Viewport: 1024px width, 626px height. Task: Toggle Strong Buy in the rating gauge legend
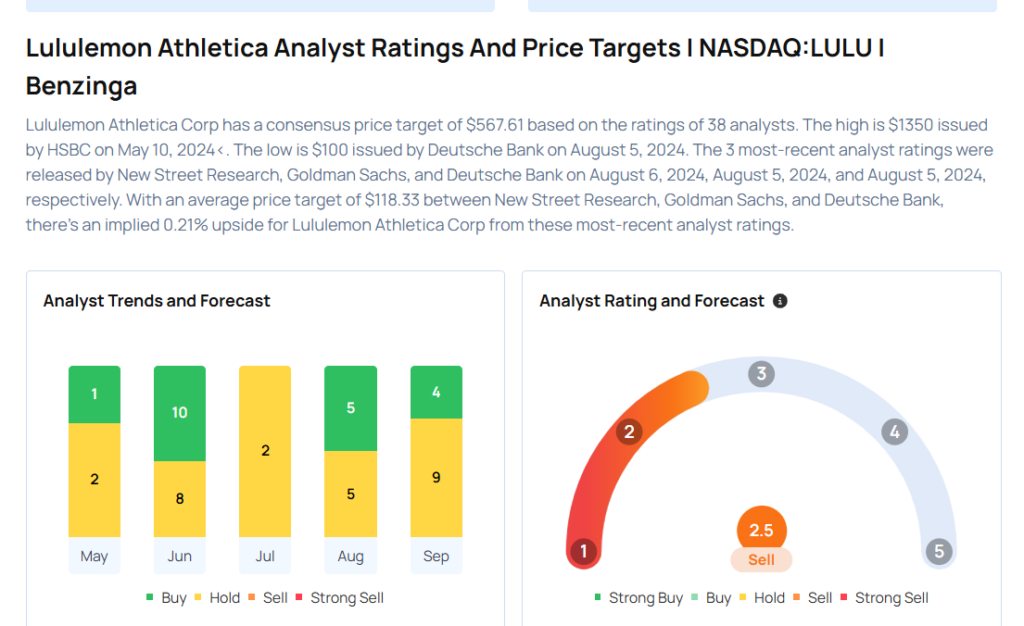(639, 597)
